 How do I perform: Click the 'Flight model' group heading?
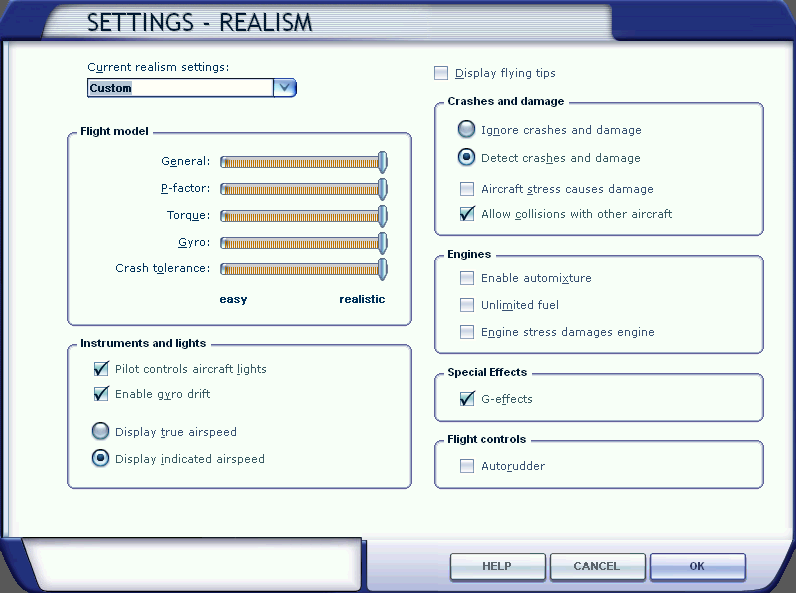point(114,131)
